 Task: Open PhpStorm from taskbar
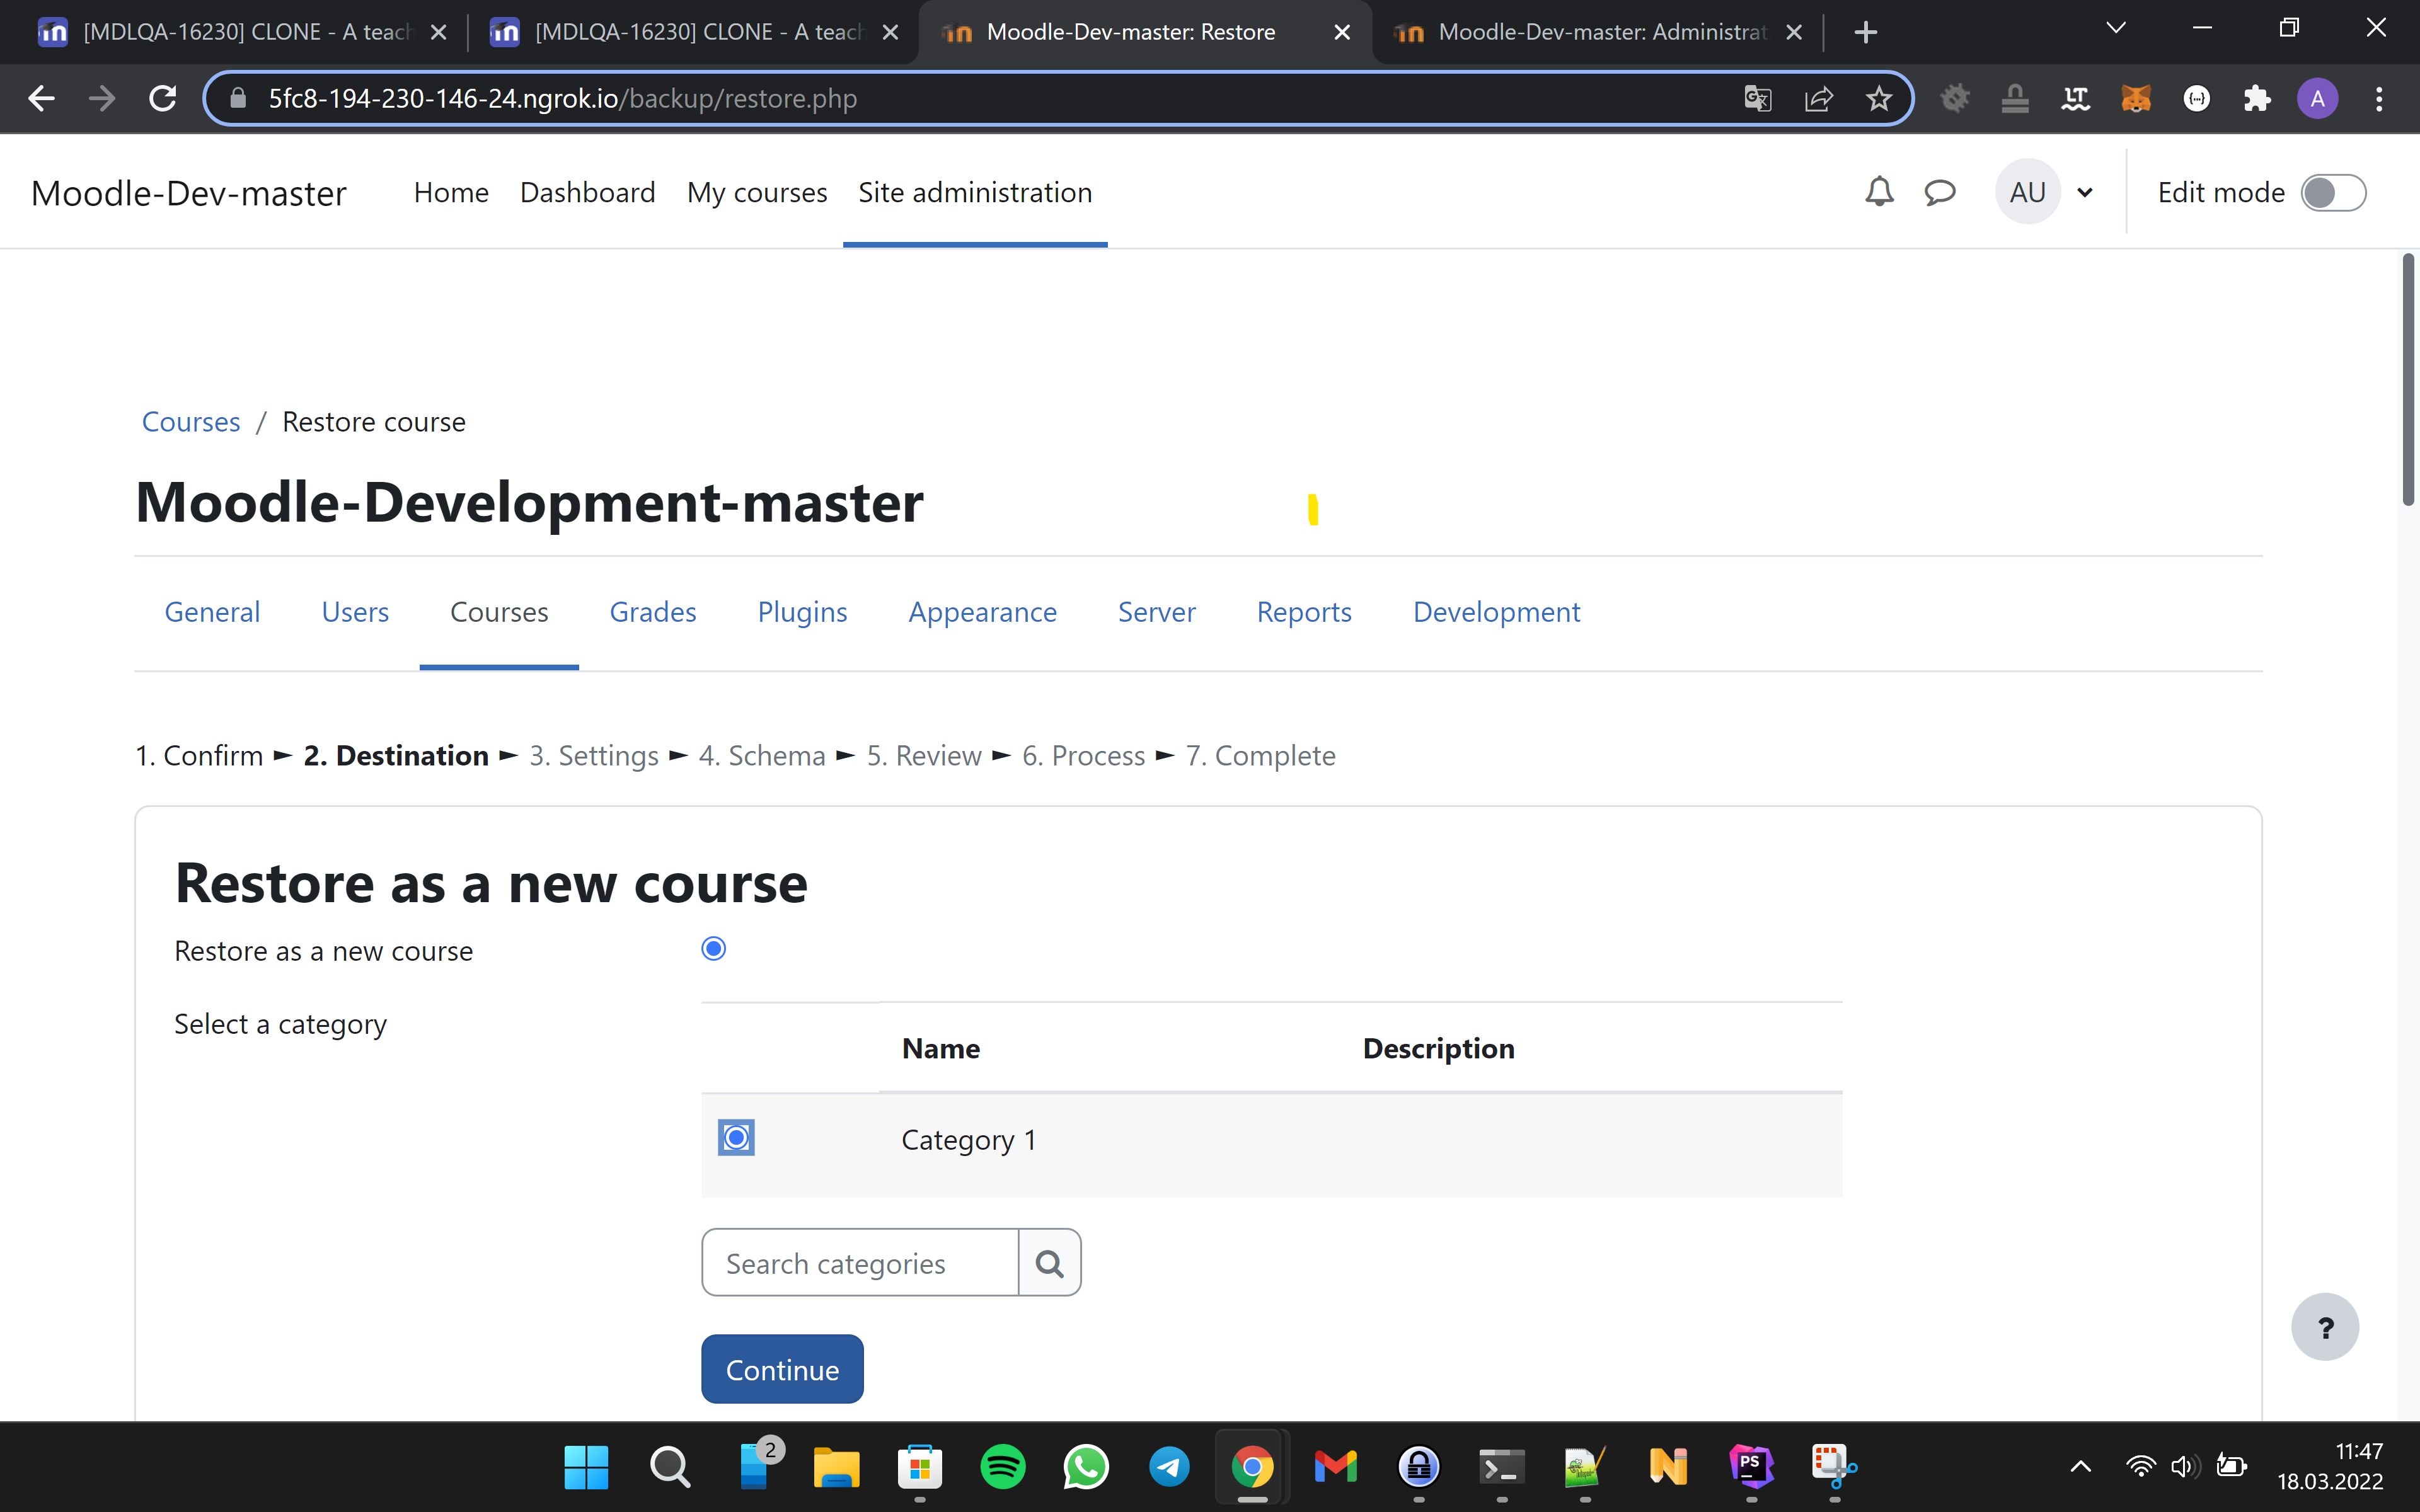click(1751, 1467)
